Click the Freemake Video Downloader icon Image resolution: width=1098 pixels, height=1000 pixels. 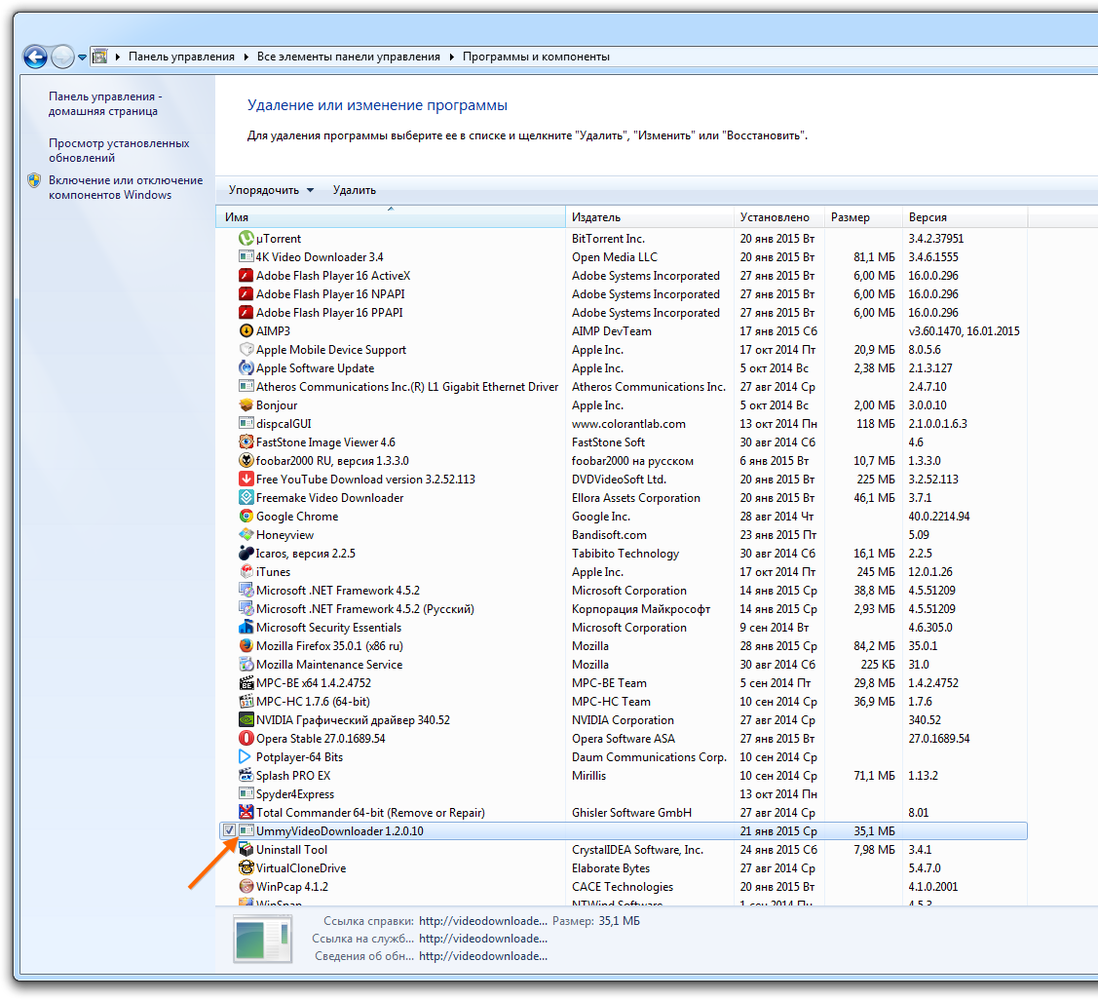(246, 498)
